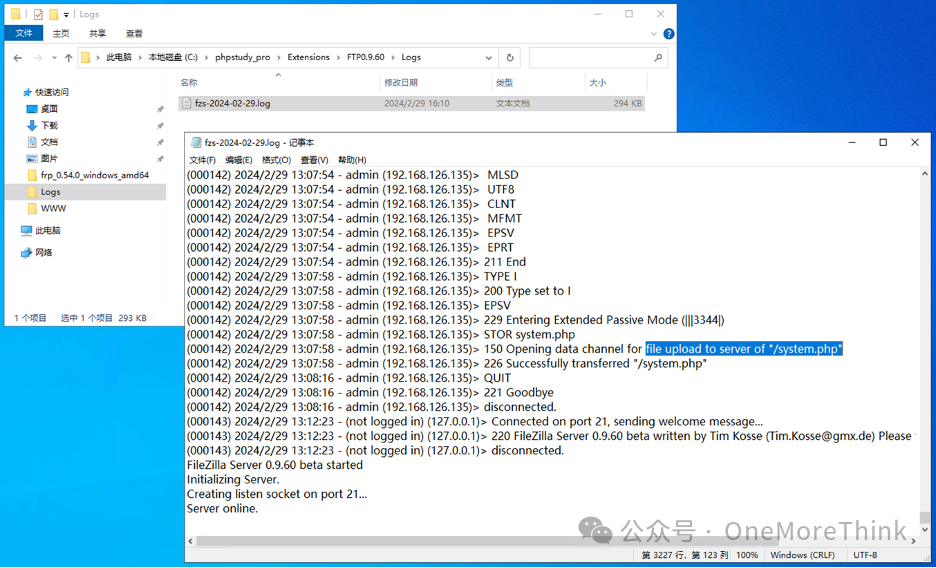Click the Explorer back arrow button
936x568 pixels.
point(18,58)
